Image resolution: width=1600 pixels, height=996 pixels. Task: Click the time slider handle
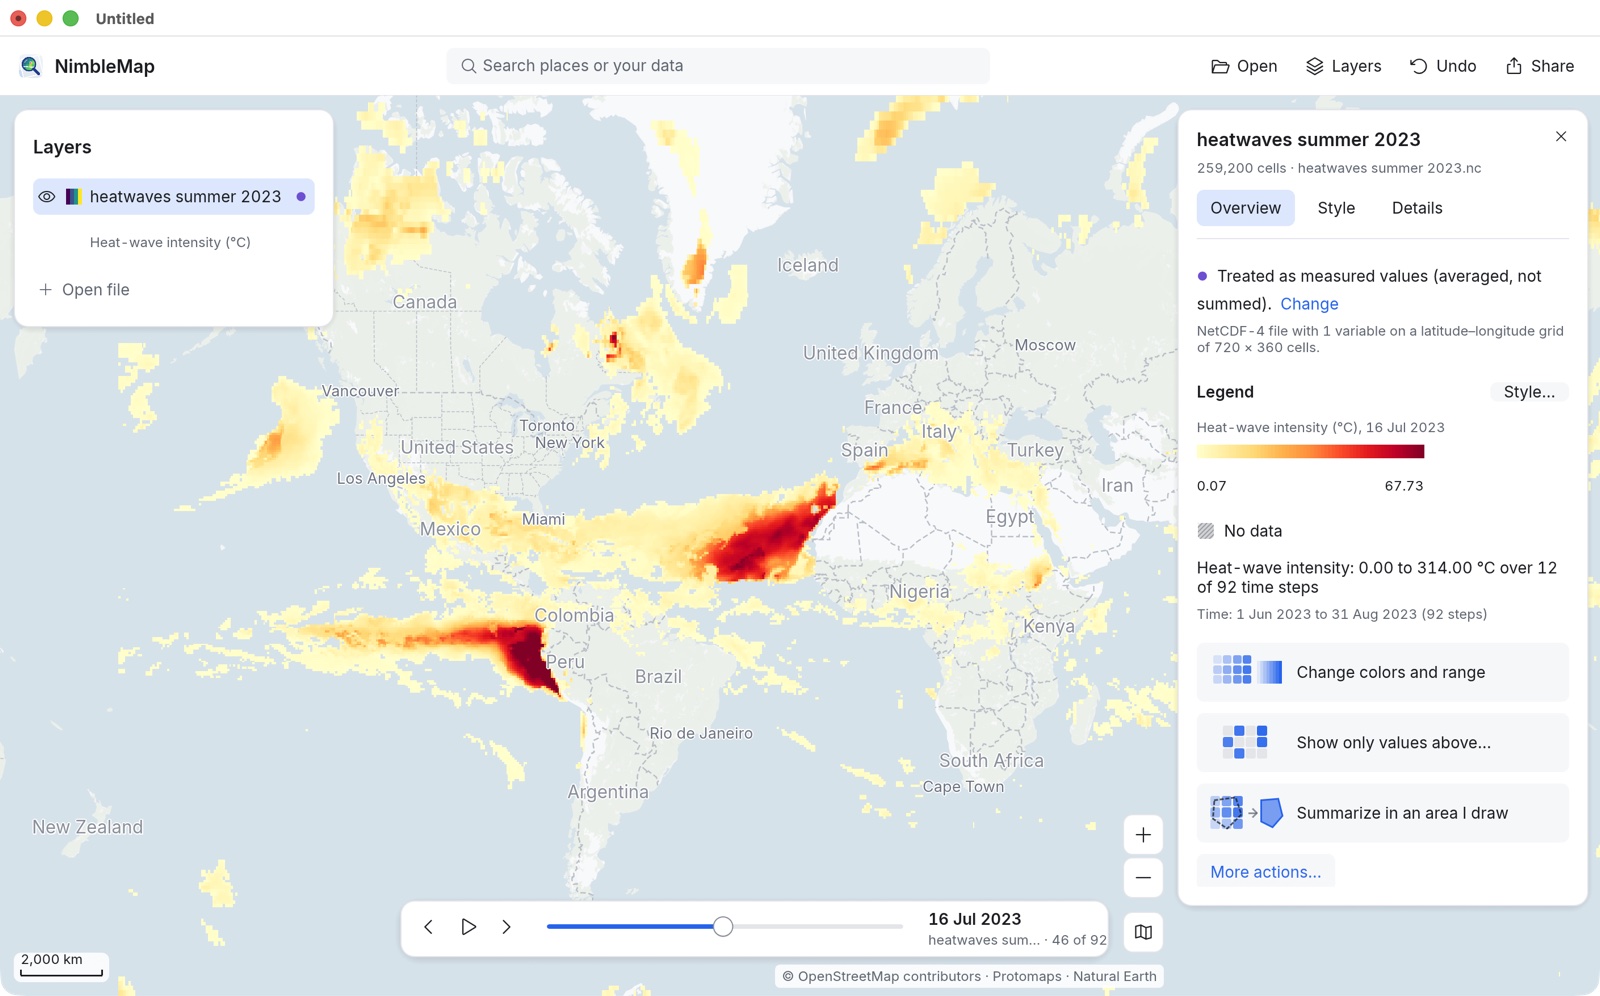(x=723, y=927)
